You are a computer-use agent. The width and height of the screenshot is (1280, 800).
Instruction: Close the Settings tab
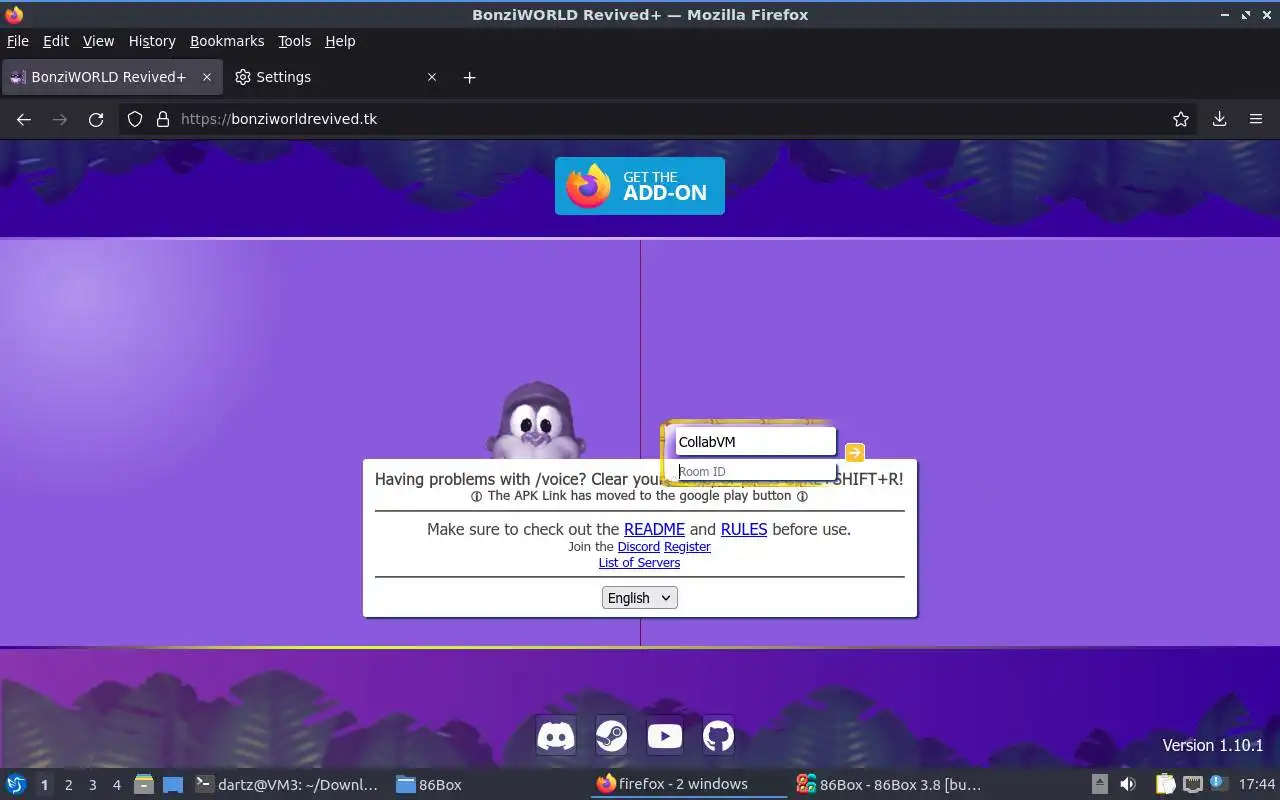click(432, 77)
